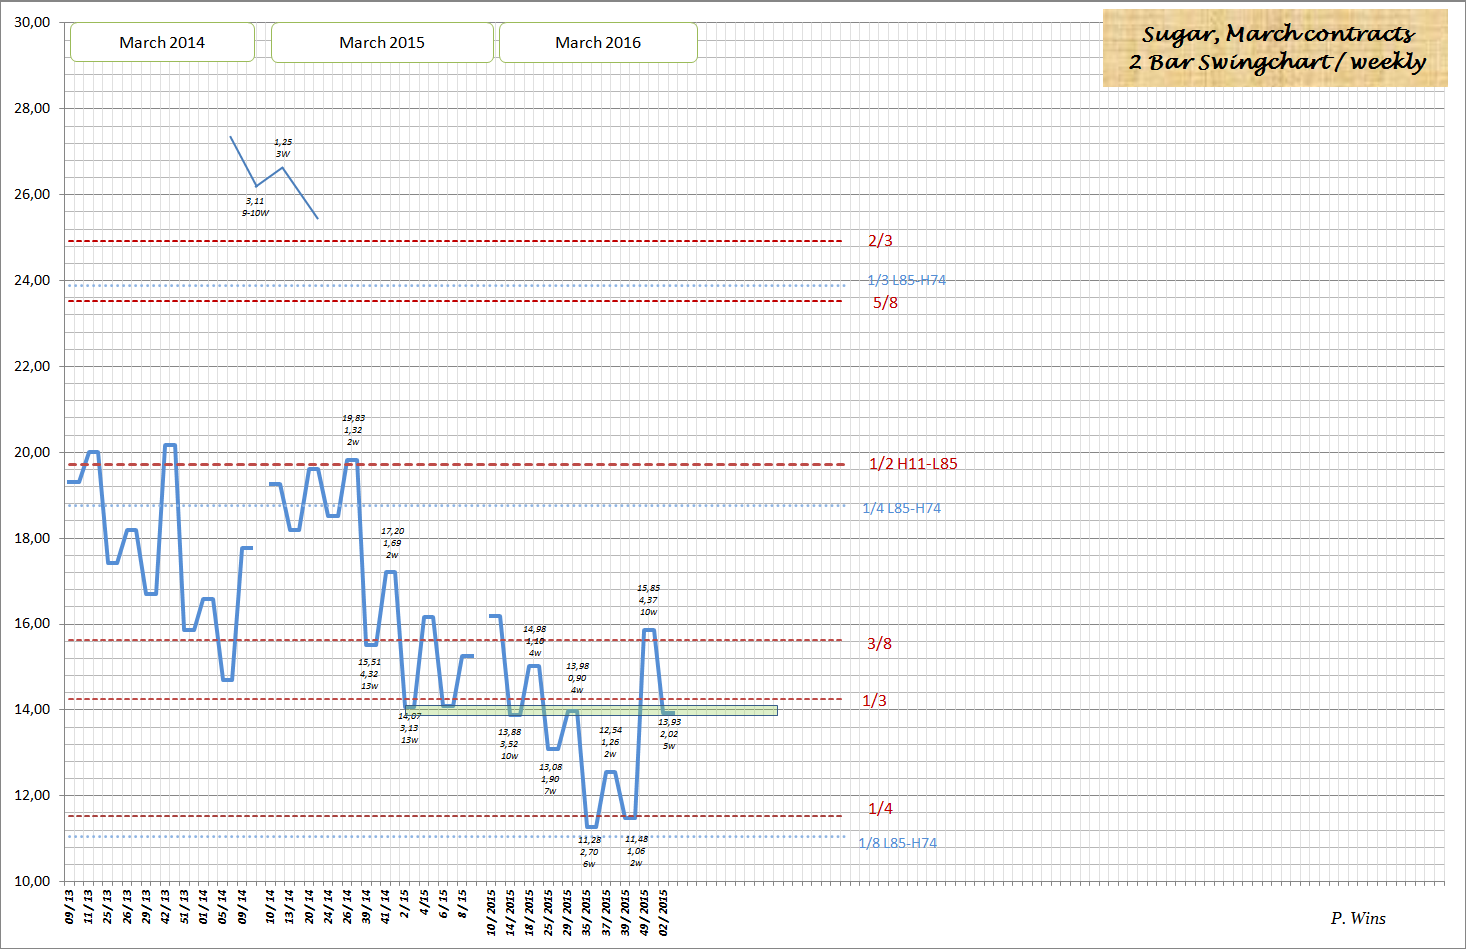Screen dimensions: 1468x949
Task: Click the 1/4 L85-H74 label
Action: [903, 508]
